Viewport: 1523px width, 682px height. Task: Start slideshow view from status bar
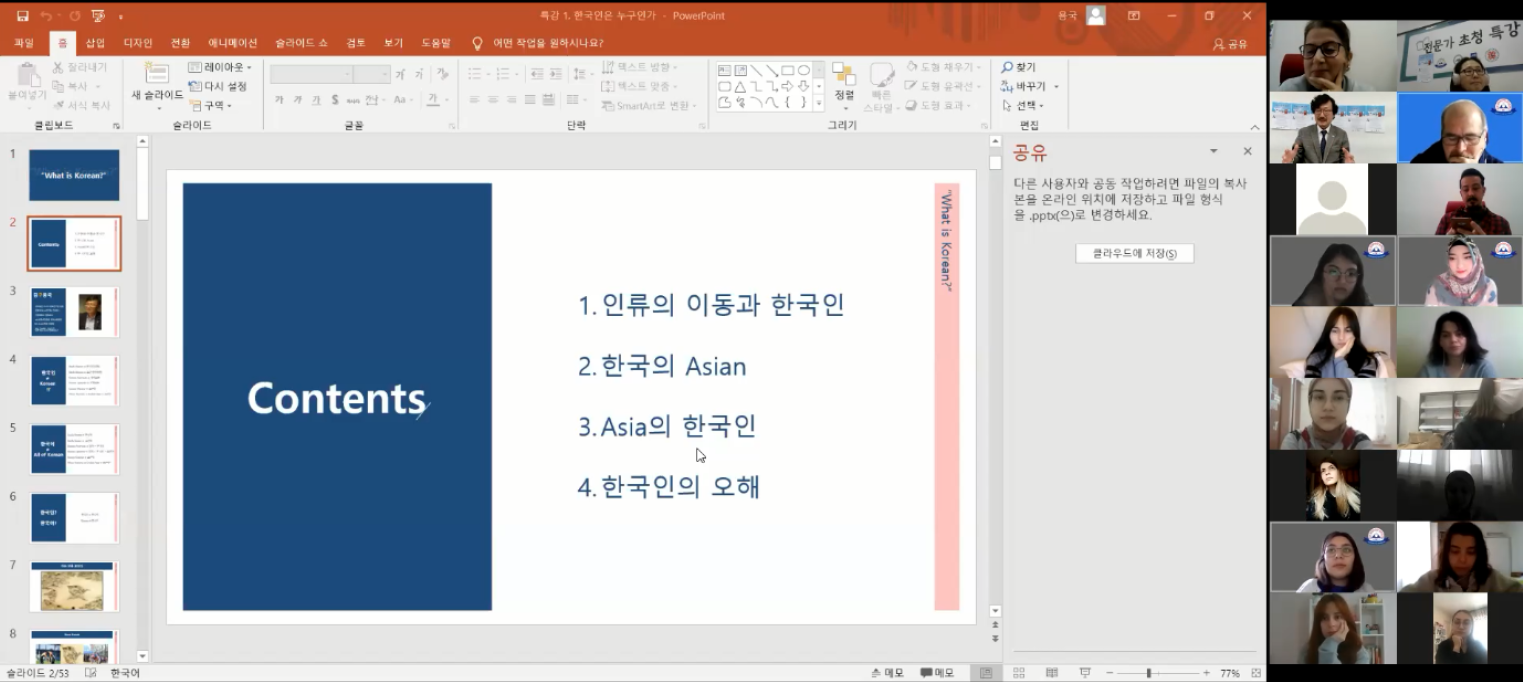point(1085,673)
